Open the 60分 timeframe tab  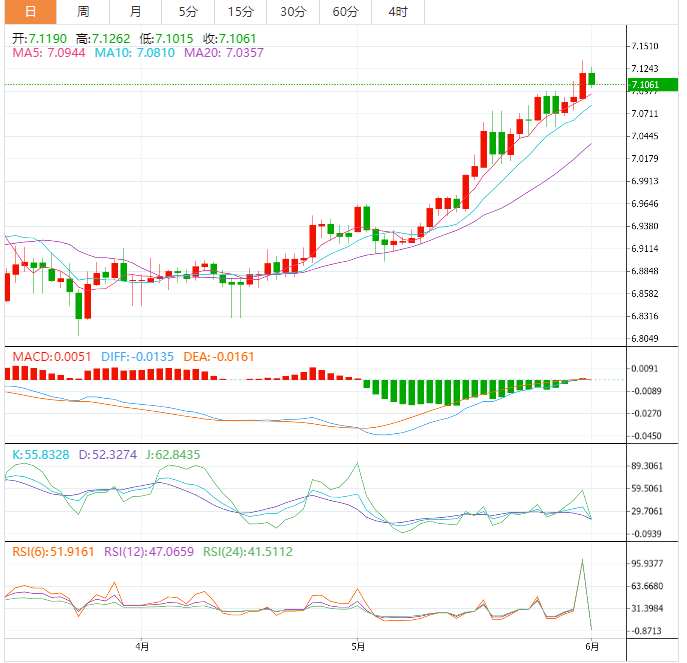click(x=345, y=12)
